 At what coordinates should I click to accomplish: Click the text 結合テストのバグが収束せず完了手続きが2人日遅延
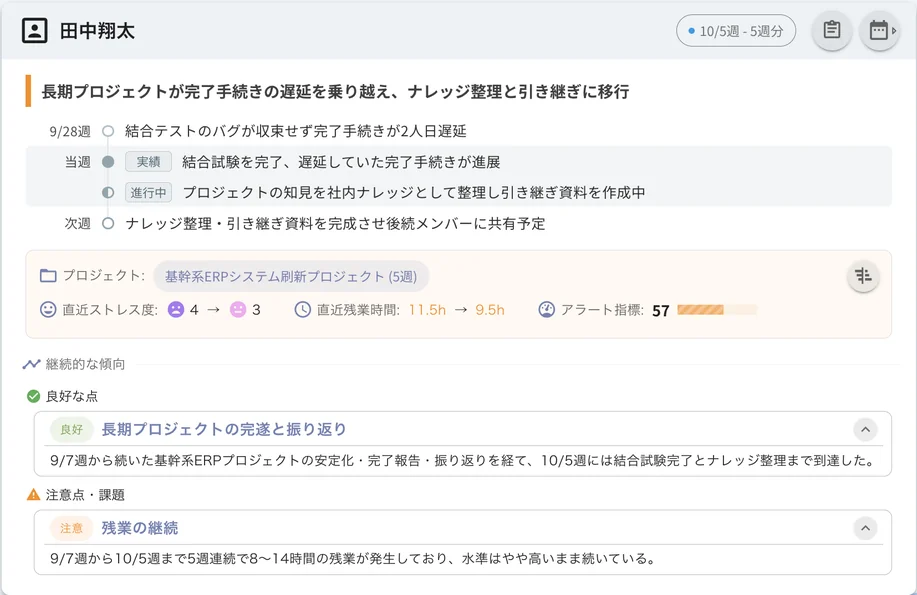point(295,131)
